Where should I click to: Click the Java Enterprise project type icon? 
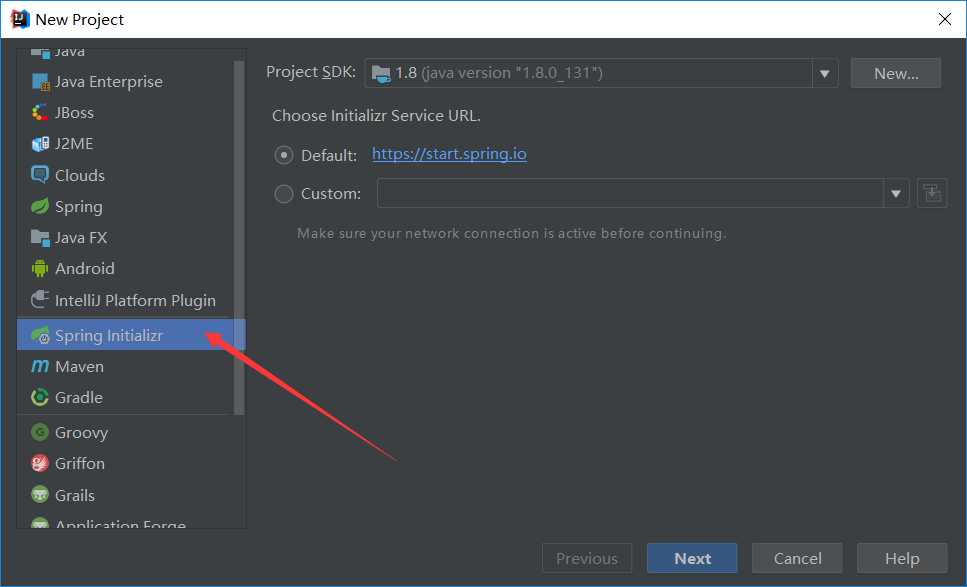coord(40,82)
